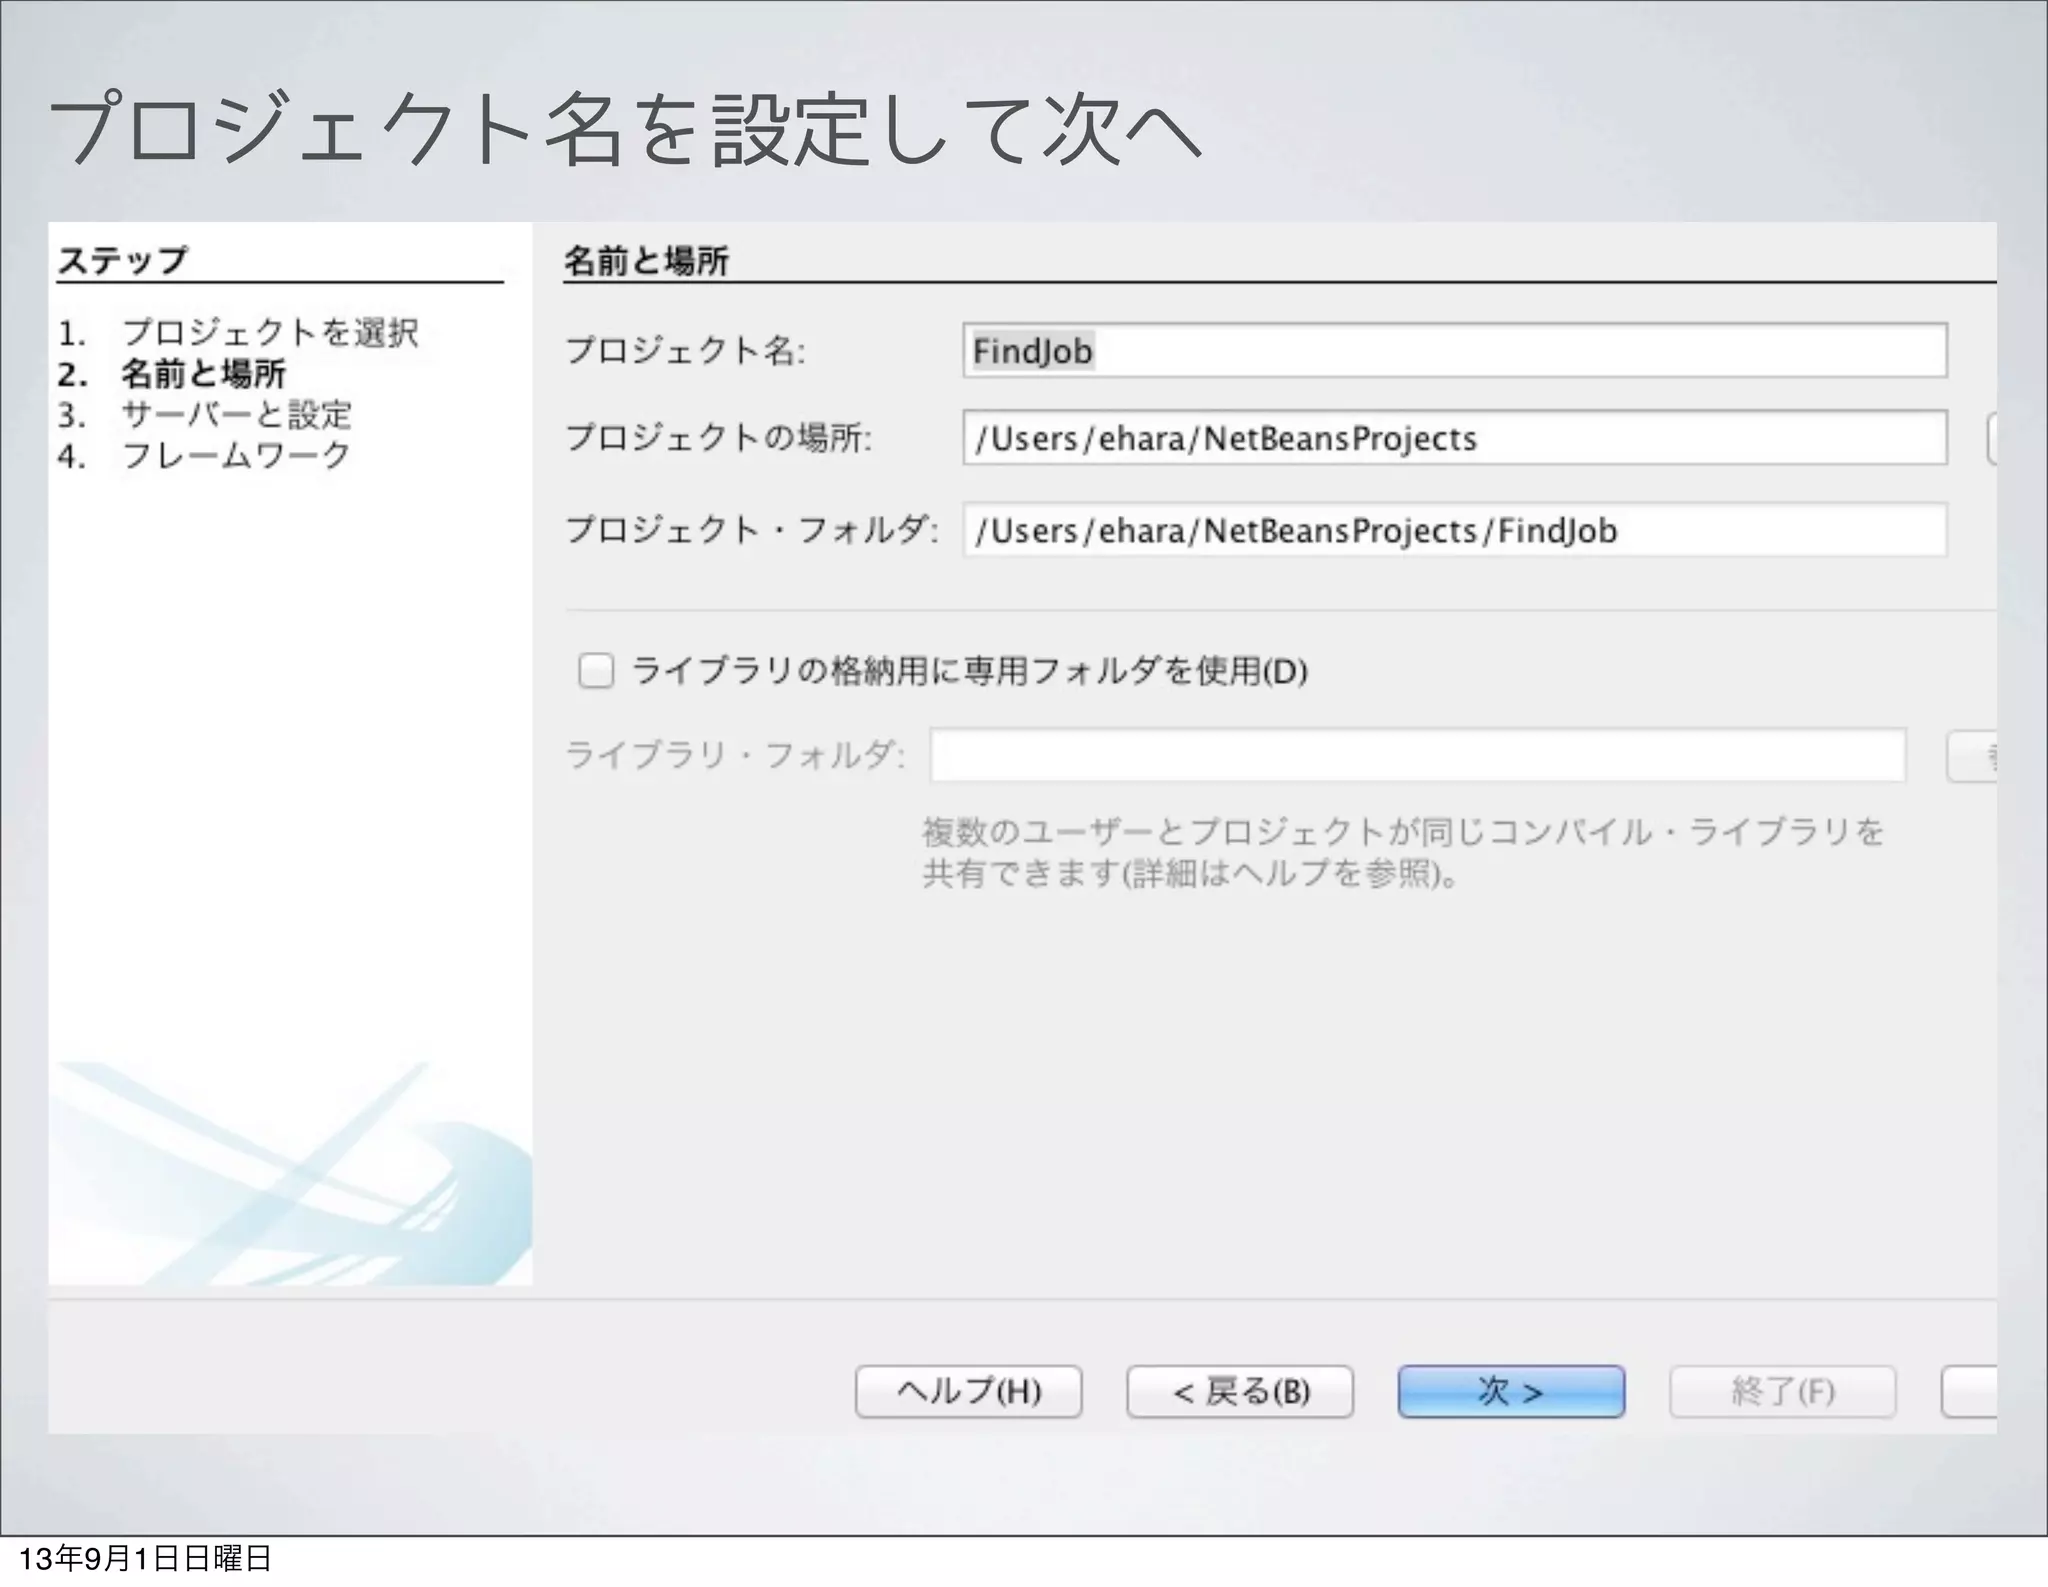Screen dimensions: 2048x1587
Task: Click the プロジェクト・フォルダ path field
Action: coord(1455,530)
